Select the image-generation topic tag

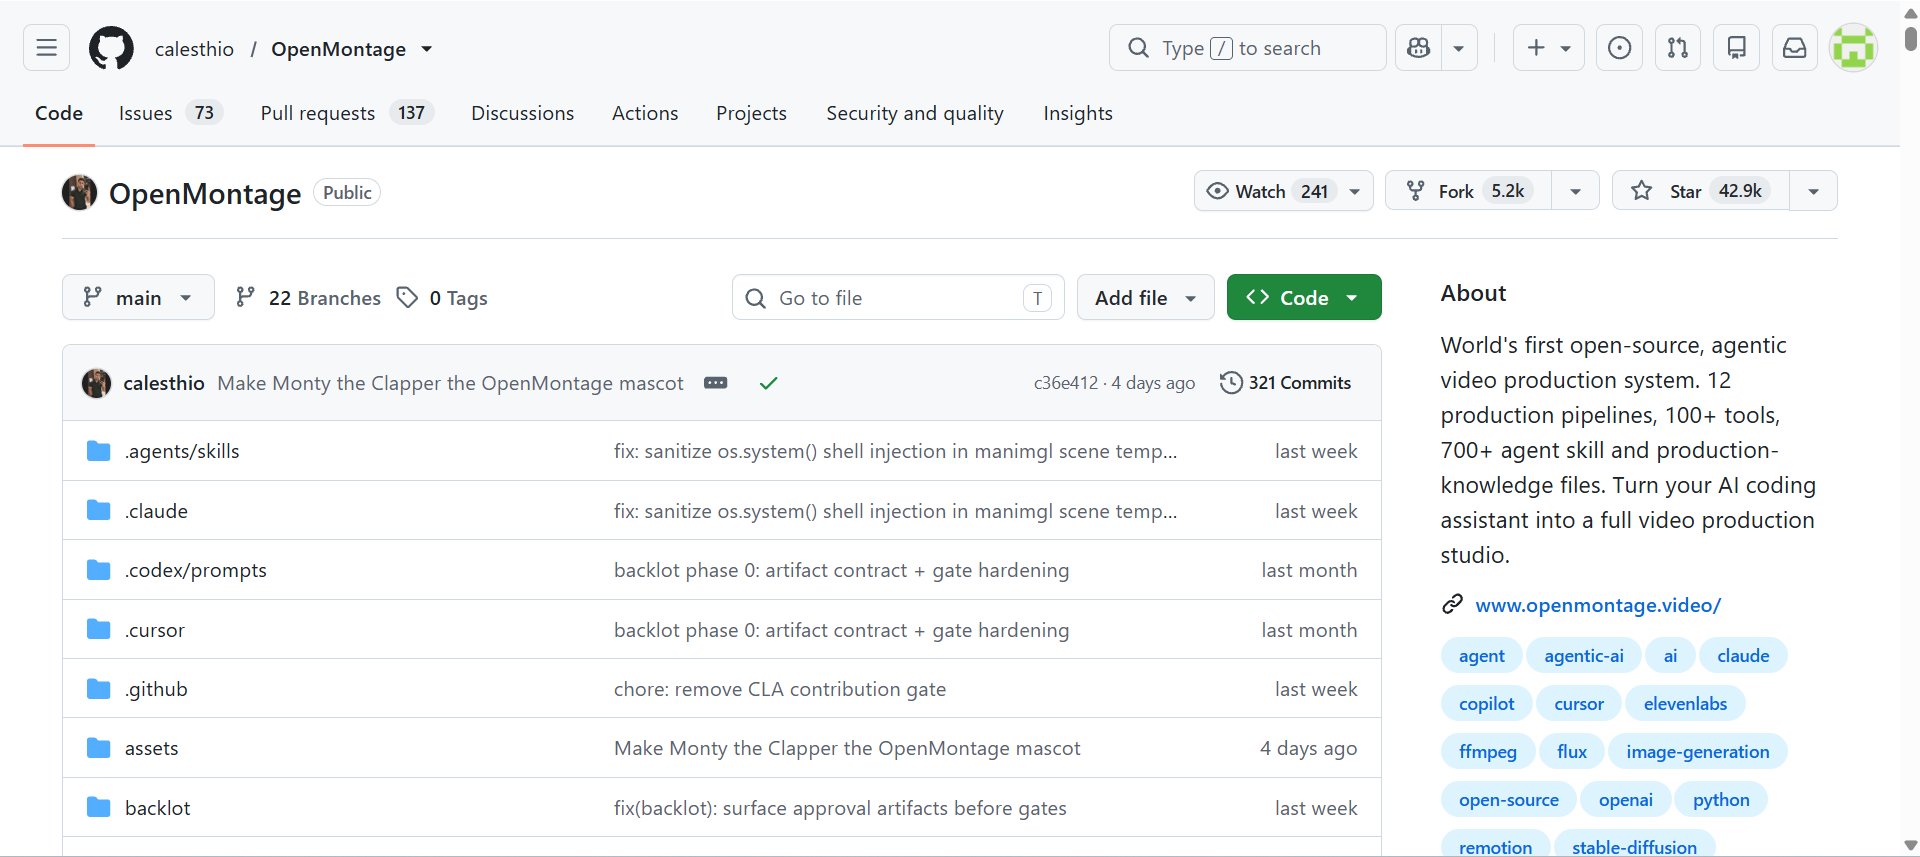(x=1697, y=752)
